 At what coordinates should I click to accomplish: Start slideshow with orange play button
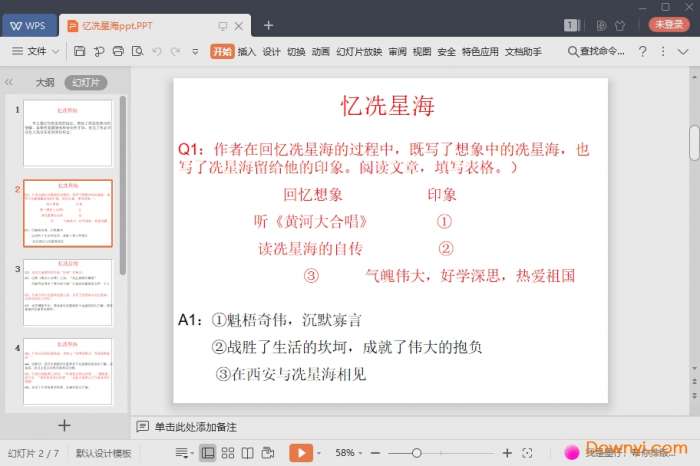point(301,453)
